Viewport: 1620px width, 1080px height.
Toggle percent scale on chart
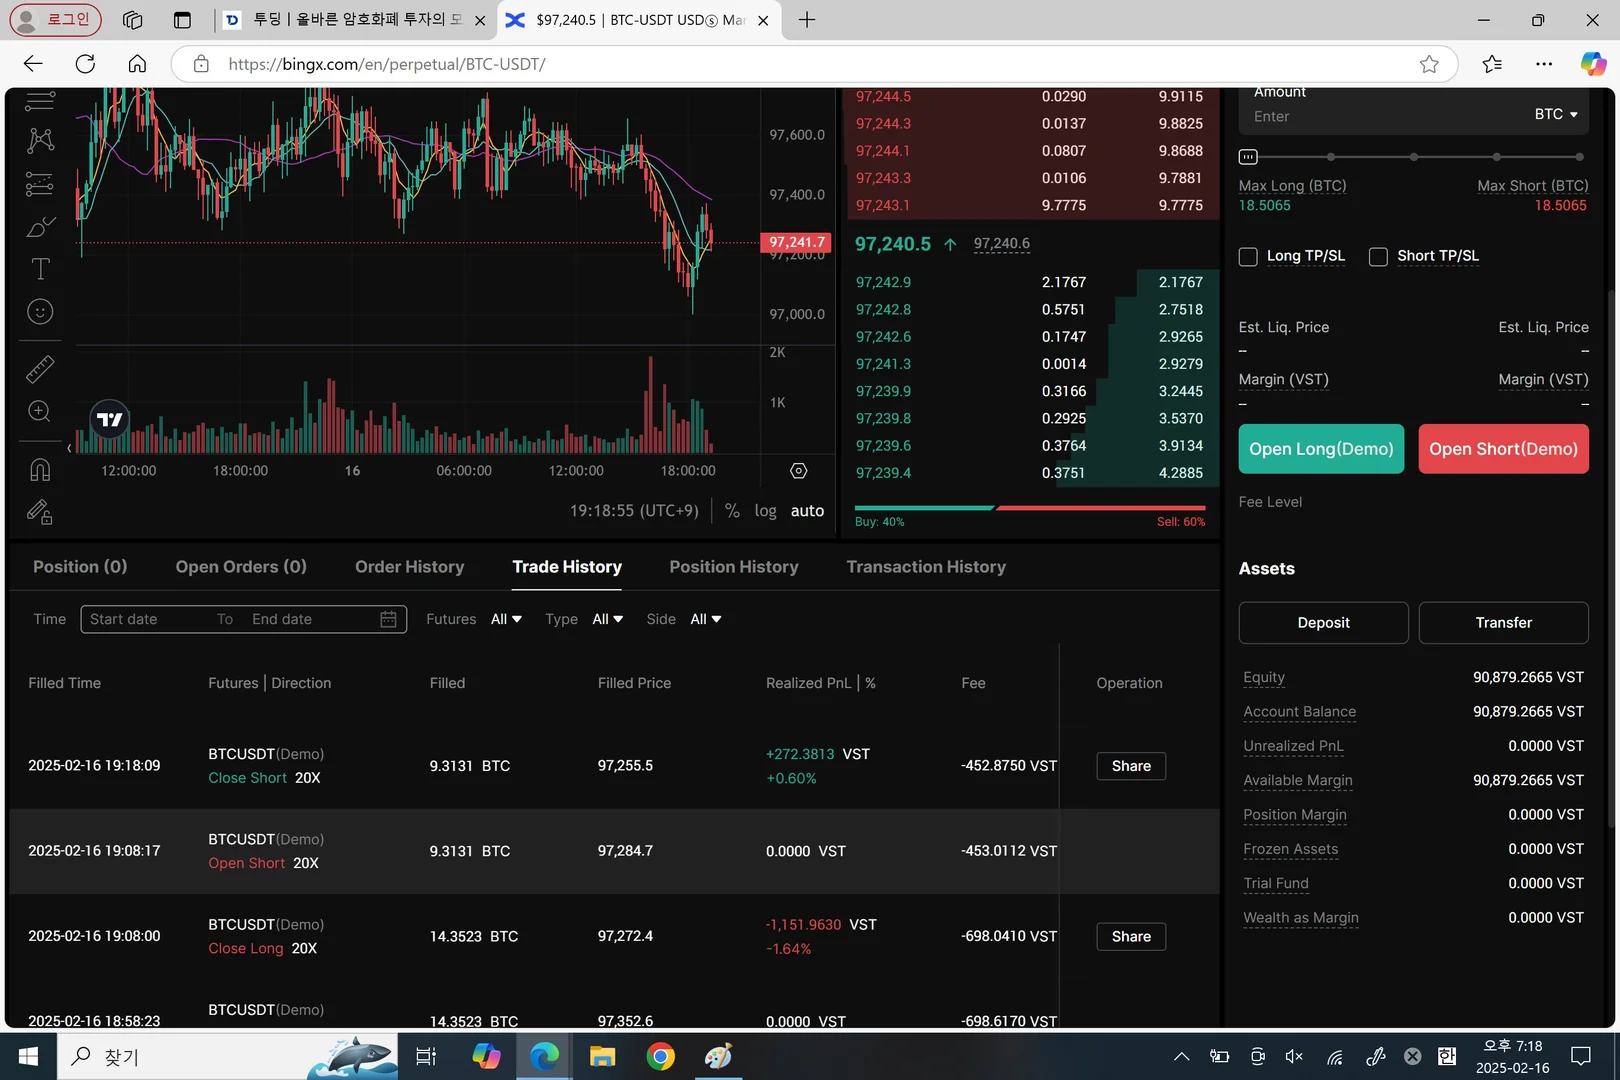(x=732, y=511)
